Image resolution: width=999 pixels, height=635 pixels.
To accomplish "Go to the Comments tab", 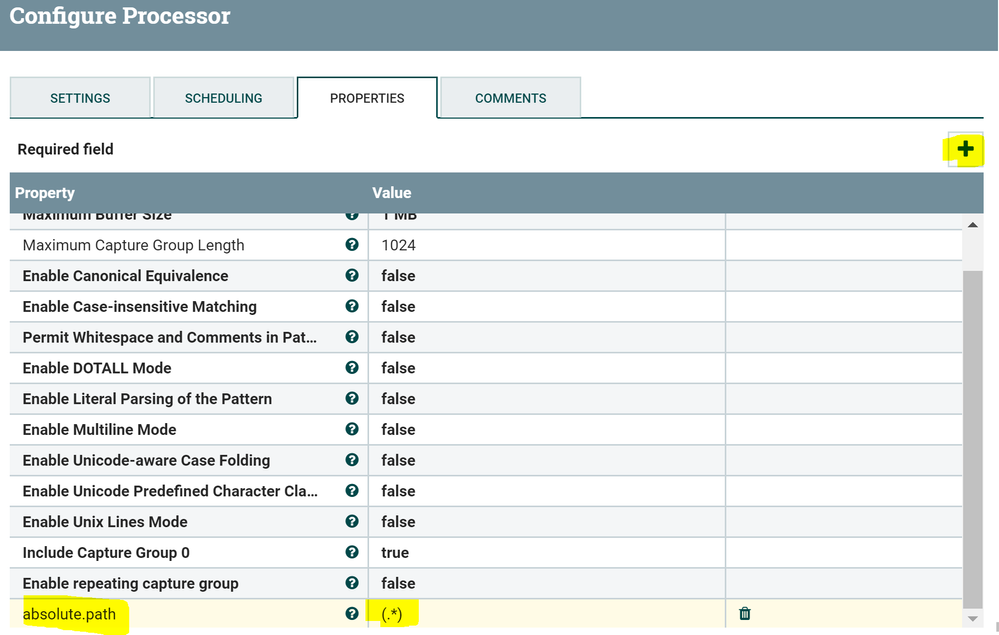I will [x=510, y=98].
